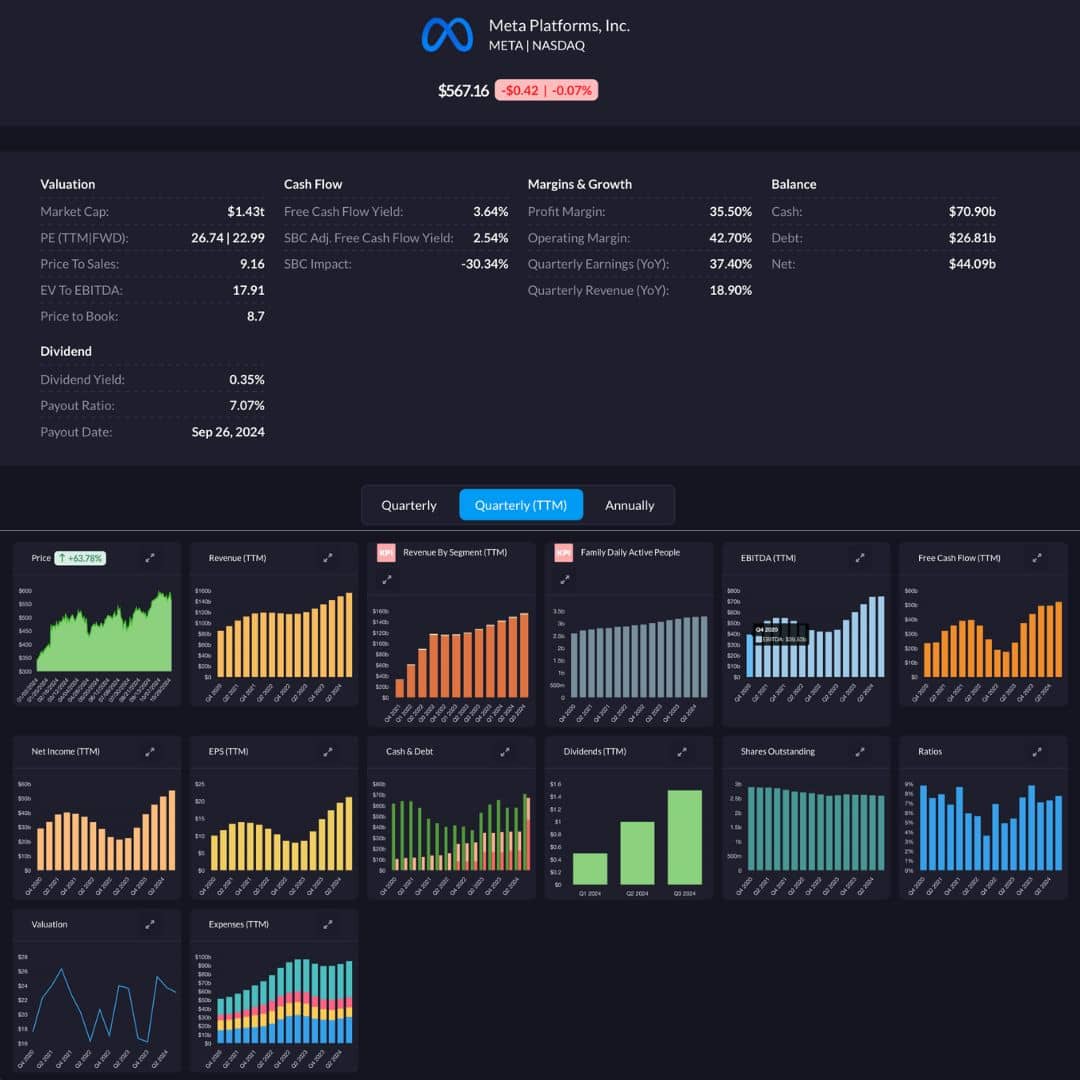The height and width of the screenshot is (1080, 1080).
Task: Click the Price to Book value 8.7
Action: click(256, 316)
